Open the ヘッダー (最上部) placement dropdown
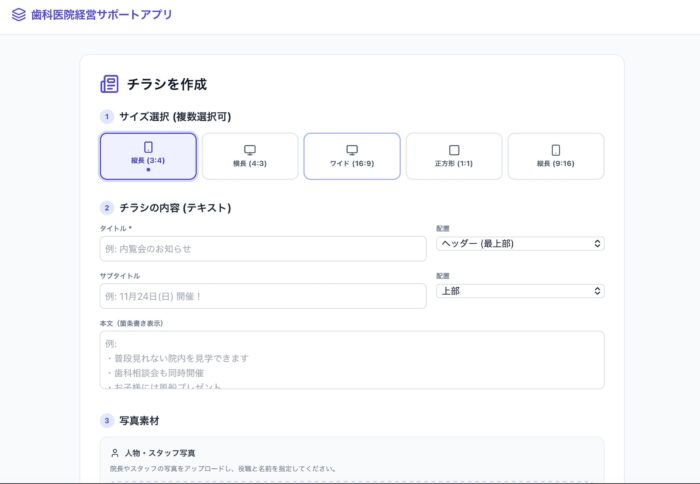The width and height of the screenshot is (700, 484). 520,243
